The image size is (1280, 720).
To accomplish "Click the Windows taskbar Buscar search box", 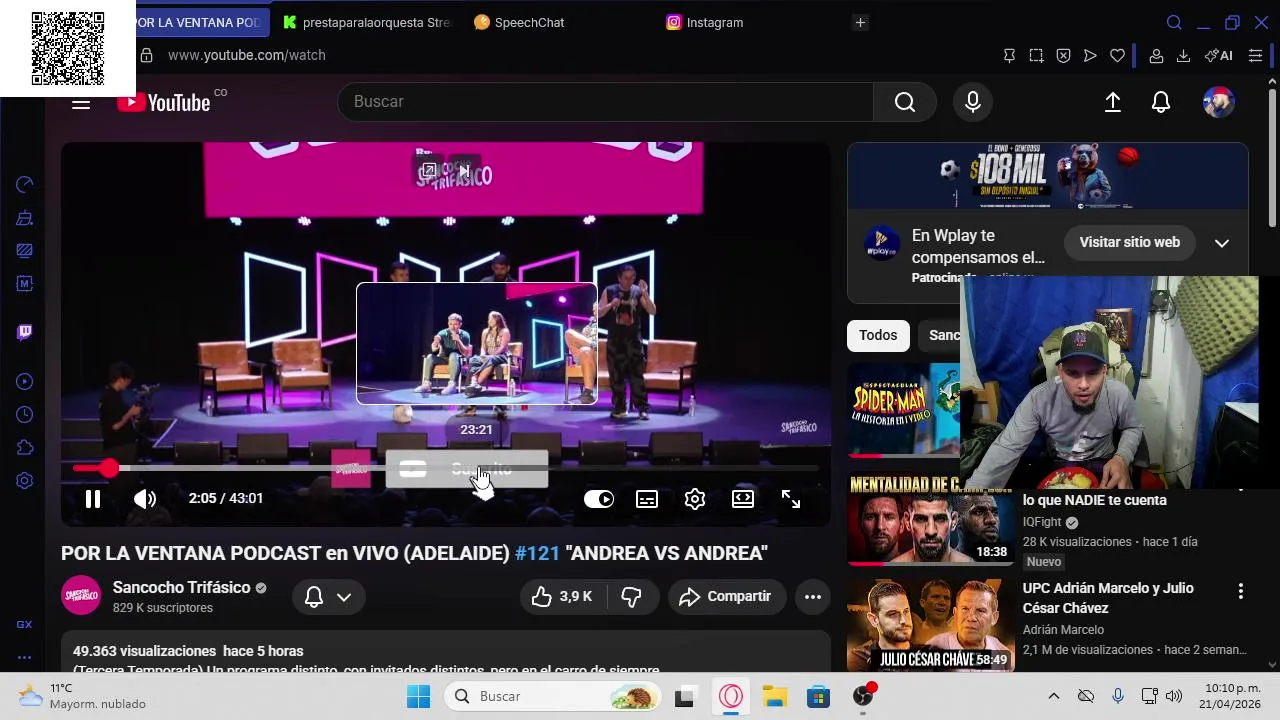I will (x=553, y=696).
